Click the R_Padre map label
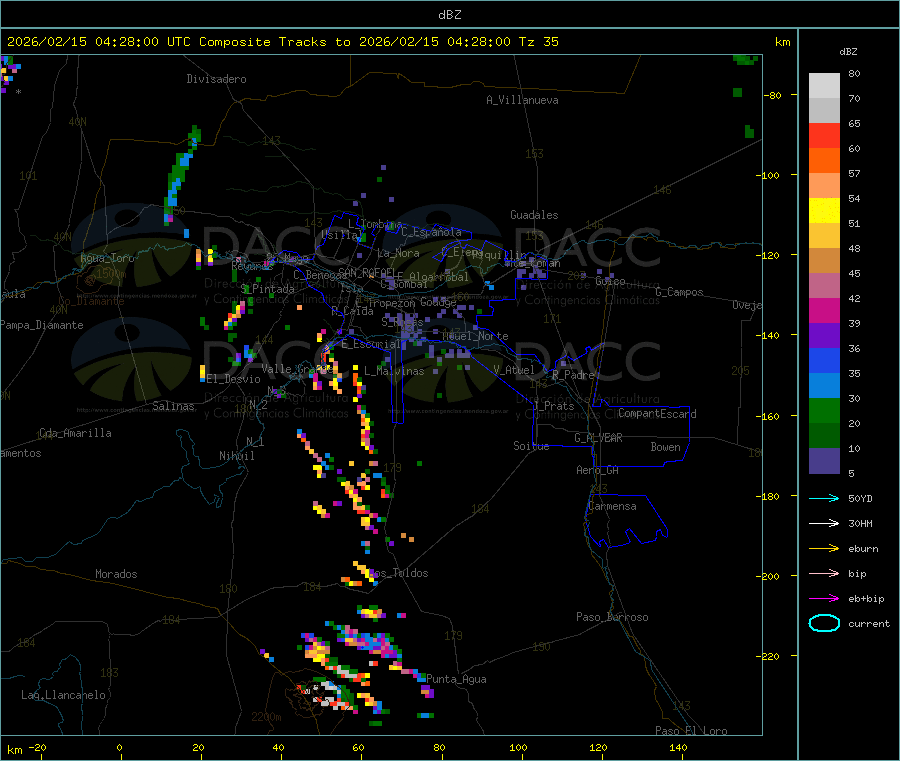The width and height of the screenshot is (900, 761). tap(573, 375)
